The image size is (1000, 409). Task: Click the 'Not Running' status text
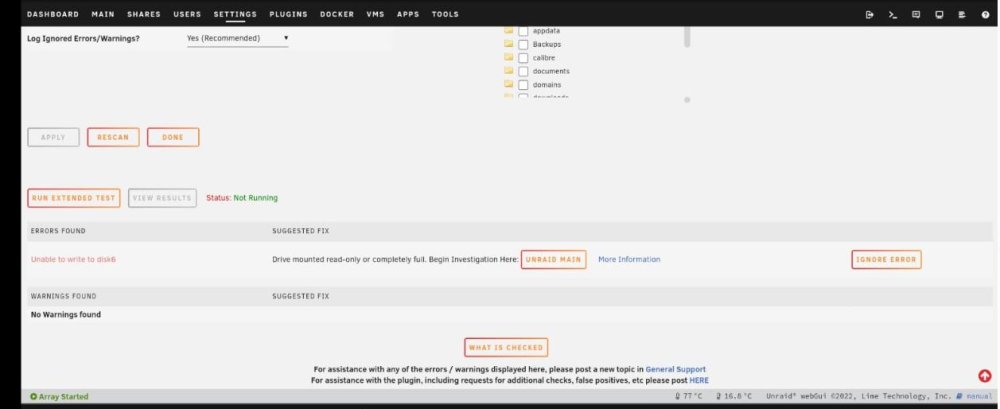click(x=255, y=198)
